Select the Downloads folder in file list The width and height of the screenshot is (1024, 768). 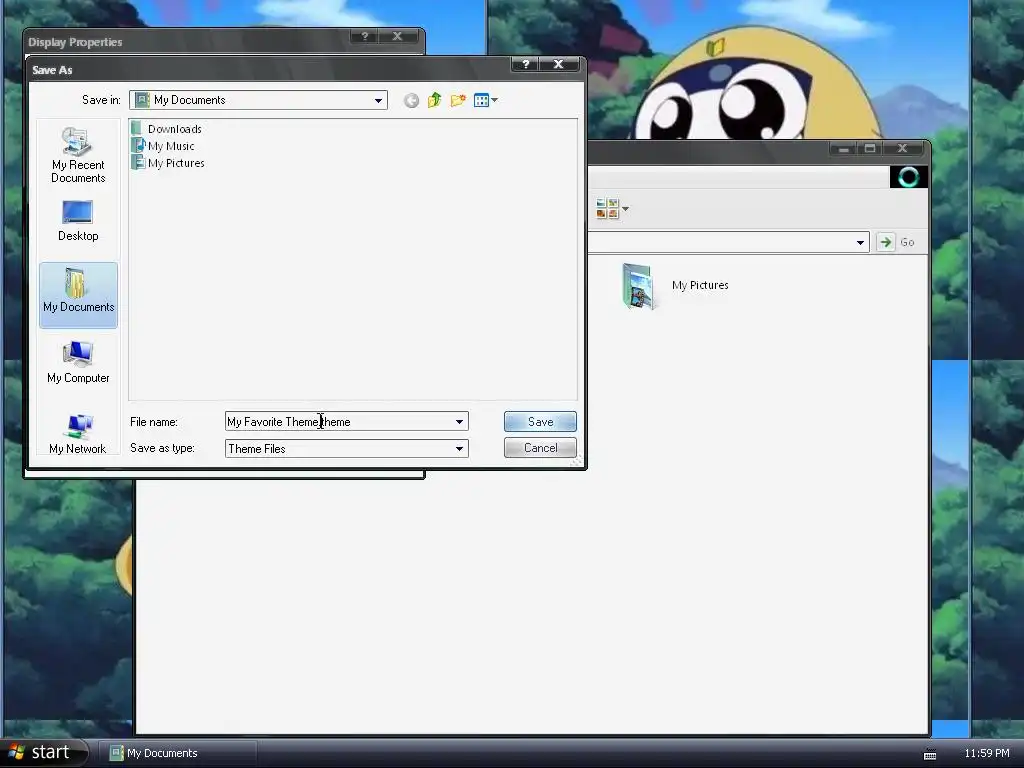[167, 129]
